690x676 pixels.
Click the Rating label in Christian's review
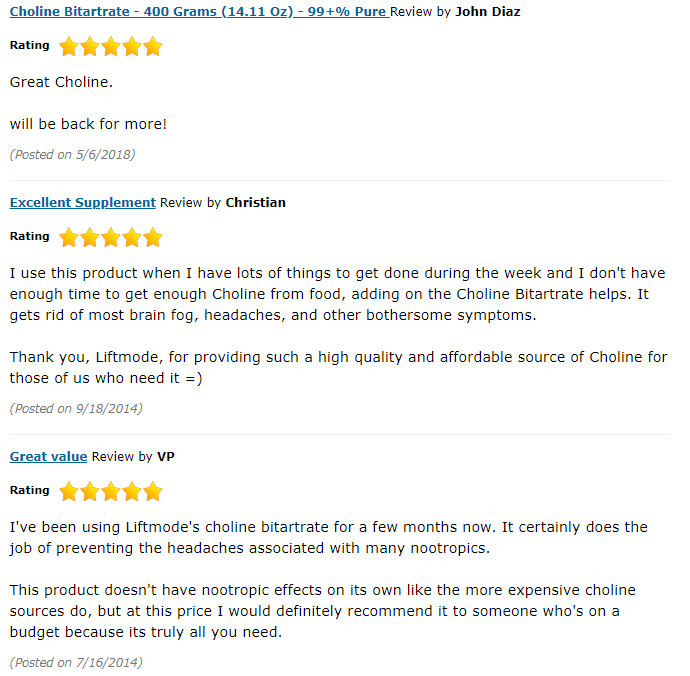[29, 236]
